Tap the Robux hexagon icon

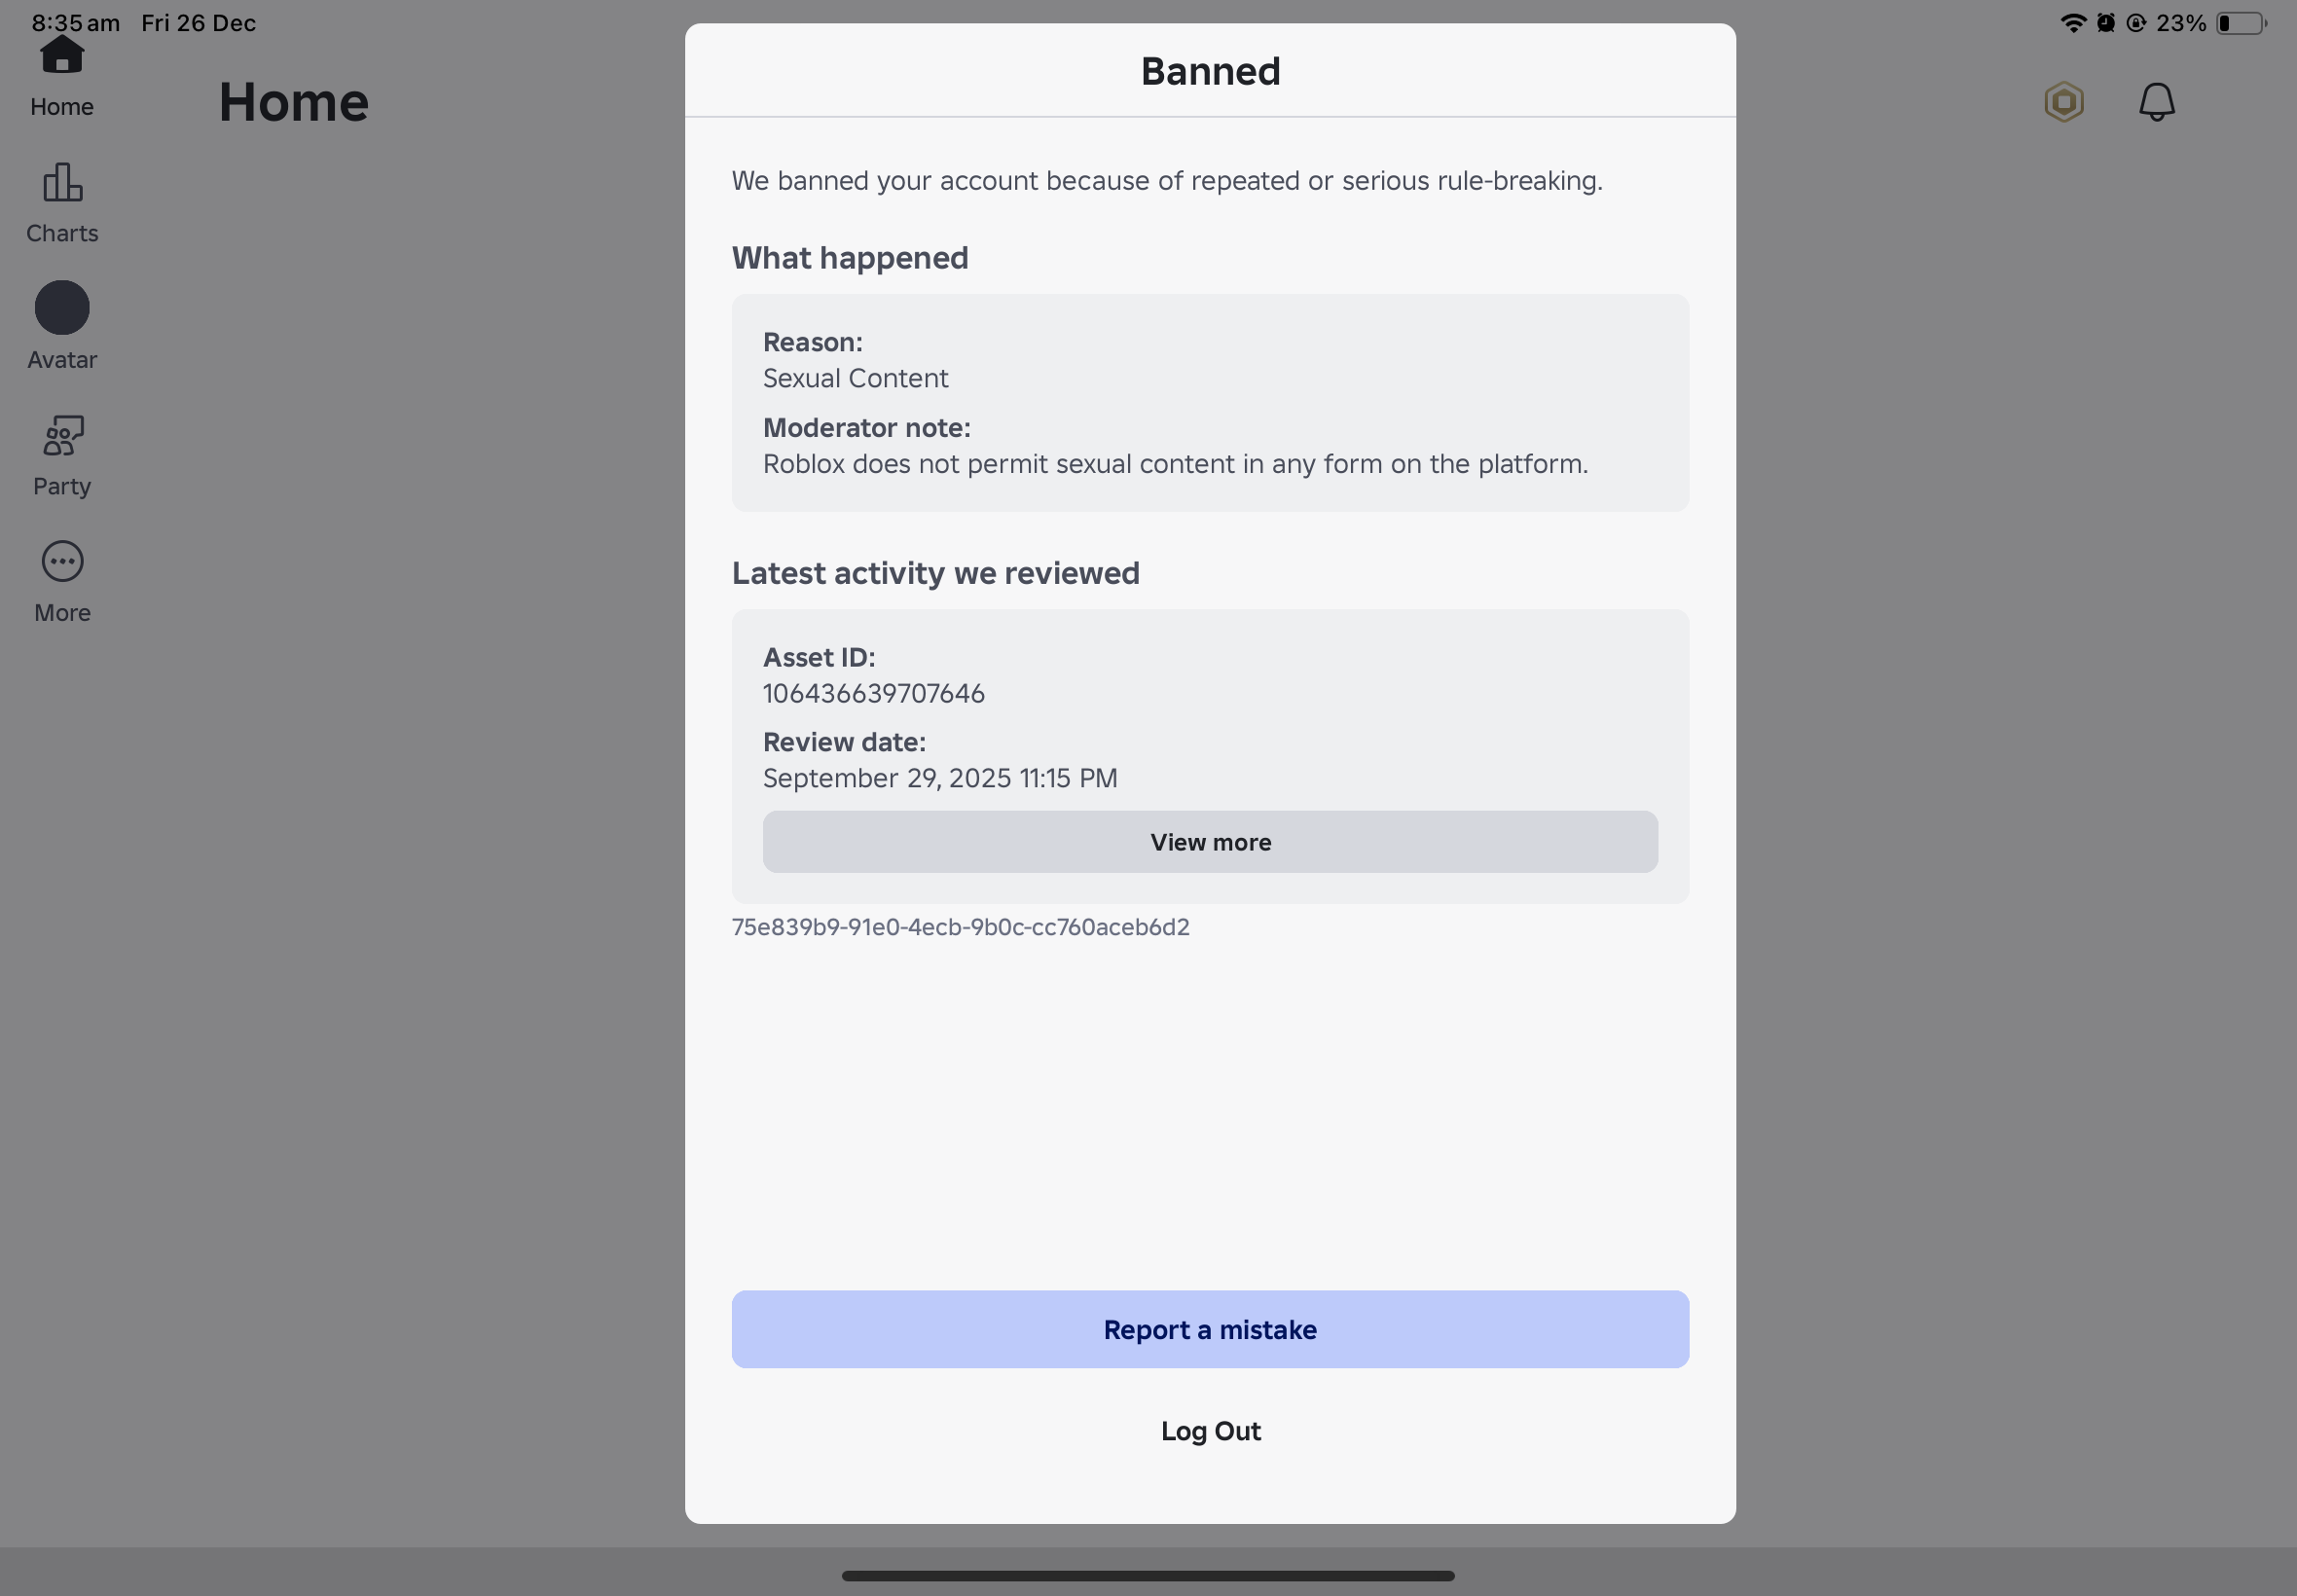coord(2064,102)
